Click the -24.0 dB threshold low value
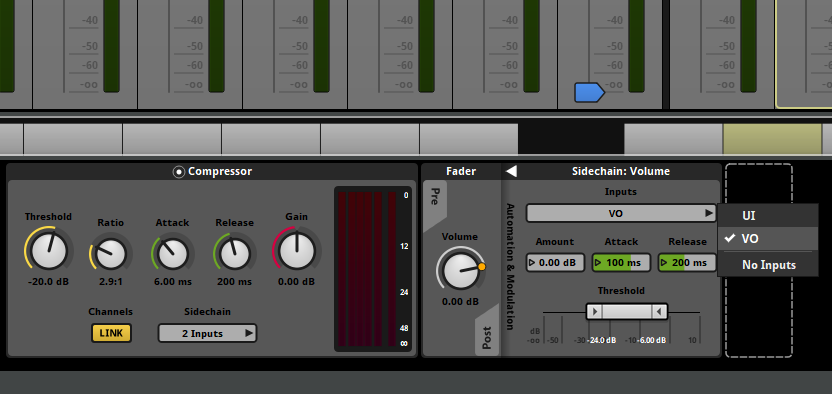Image resolution: width=832 pixels, height=394 pixels. pos(602,340)
